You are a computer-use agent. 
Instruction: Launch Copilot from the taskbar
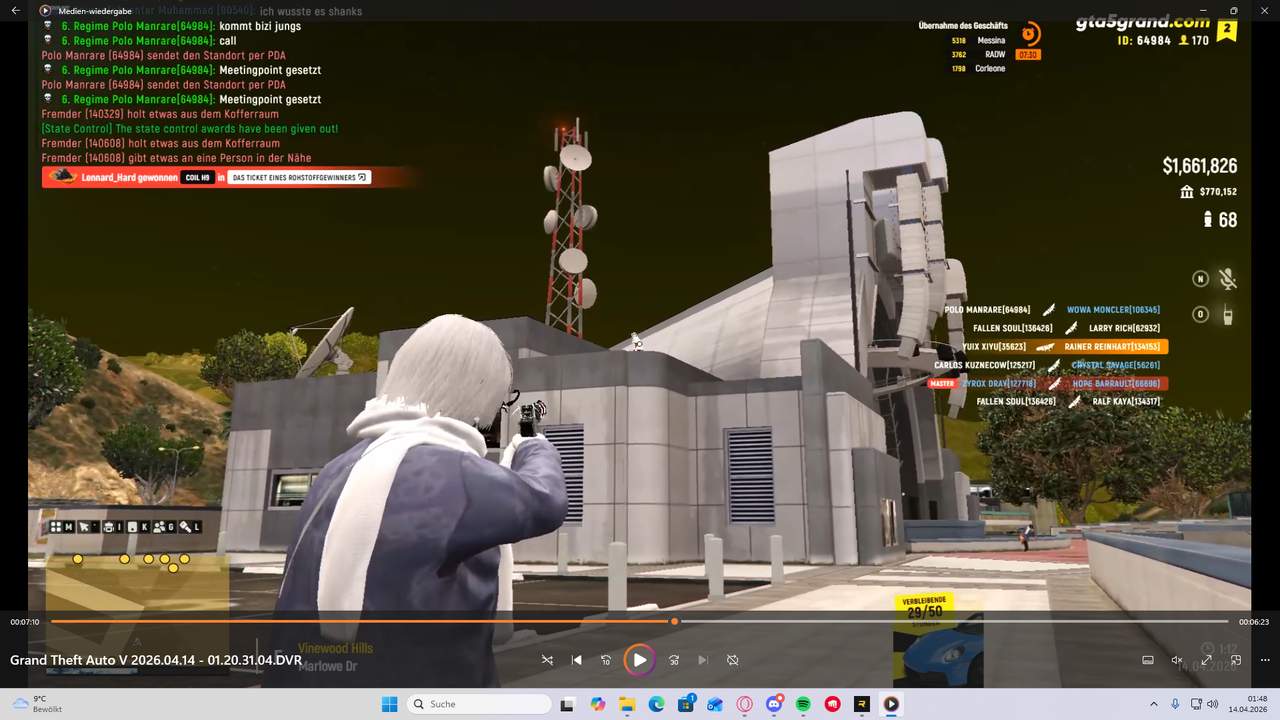click(x=598, y=704)
